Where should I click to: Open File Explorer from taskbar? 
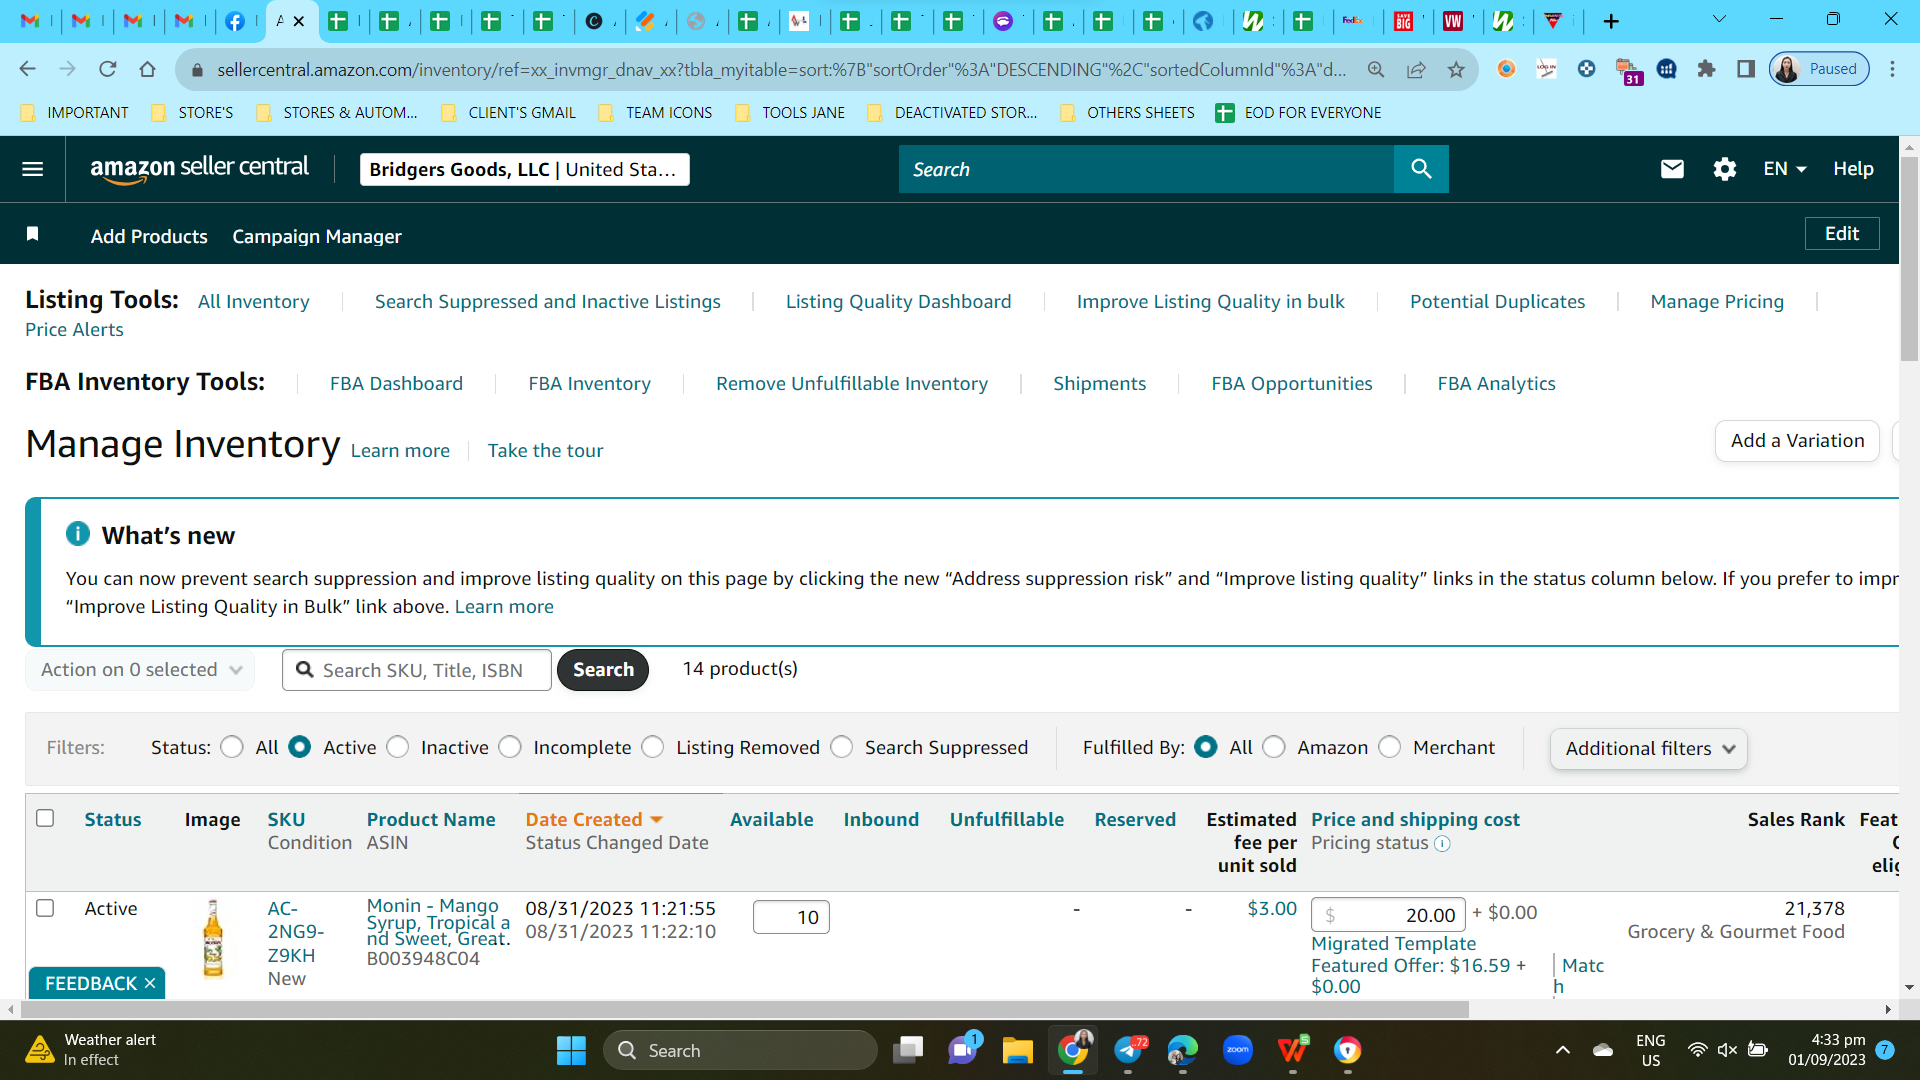click(x=1017, y=1050)
